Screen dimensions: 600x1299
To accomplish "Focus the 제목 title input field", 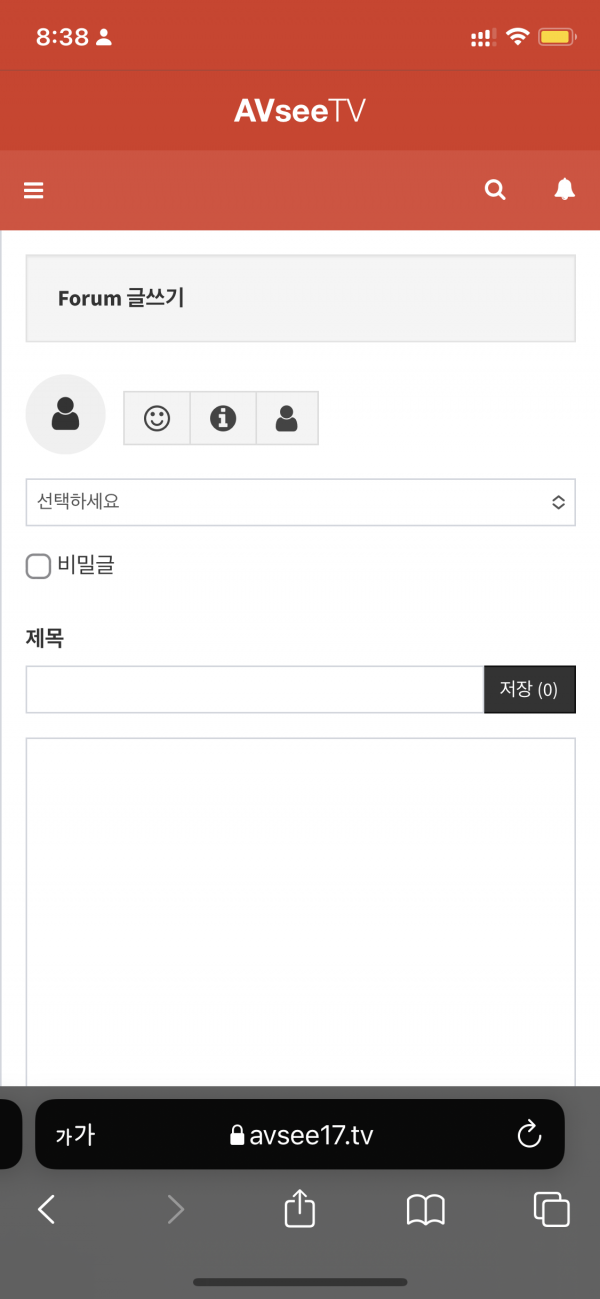I will (x=255, y=689).
